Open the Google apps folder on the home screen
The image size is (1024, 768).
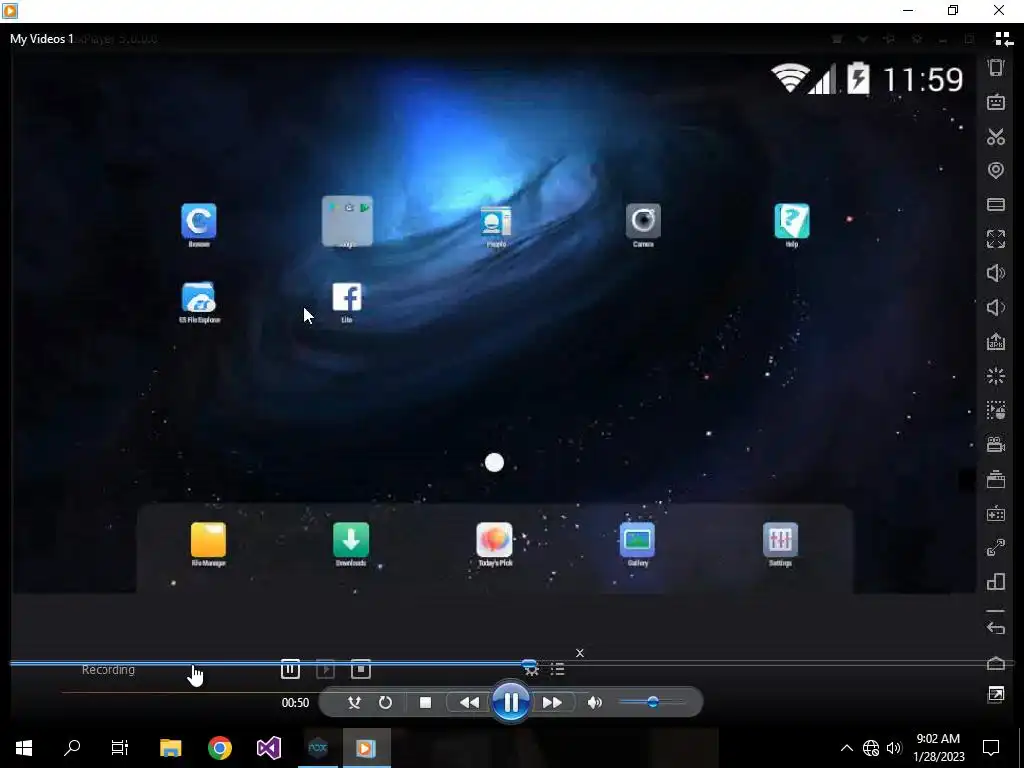click(347, 222)
